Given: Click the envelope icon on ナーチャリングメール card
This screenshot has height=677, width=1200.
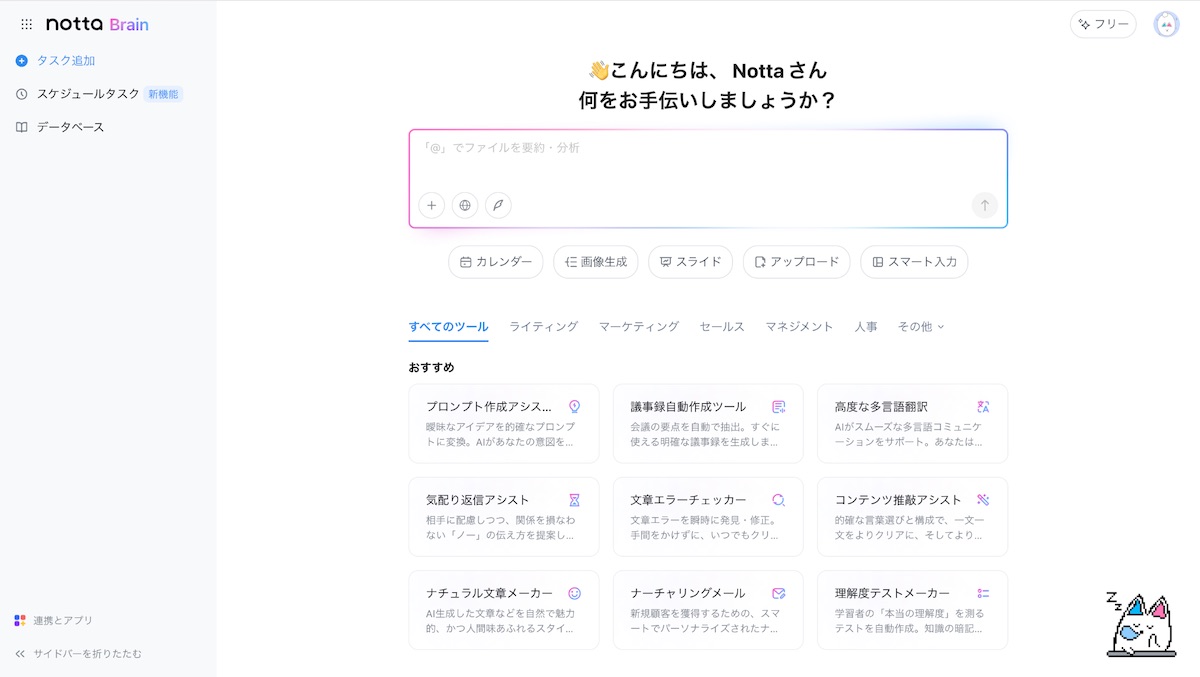Looking at the screenshot, I should tap(778, 593).
